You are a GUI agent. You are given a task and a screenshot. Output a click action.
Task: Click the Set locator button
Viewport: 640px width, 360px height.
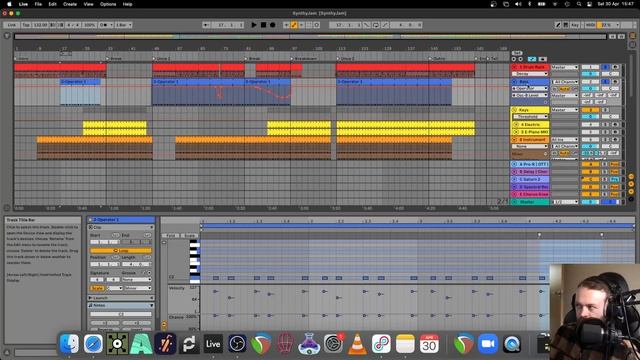(x=517, y=53)
